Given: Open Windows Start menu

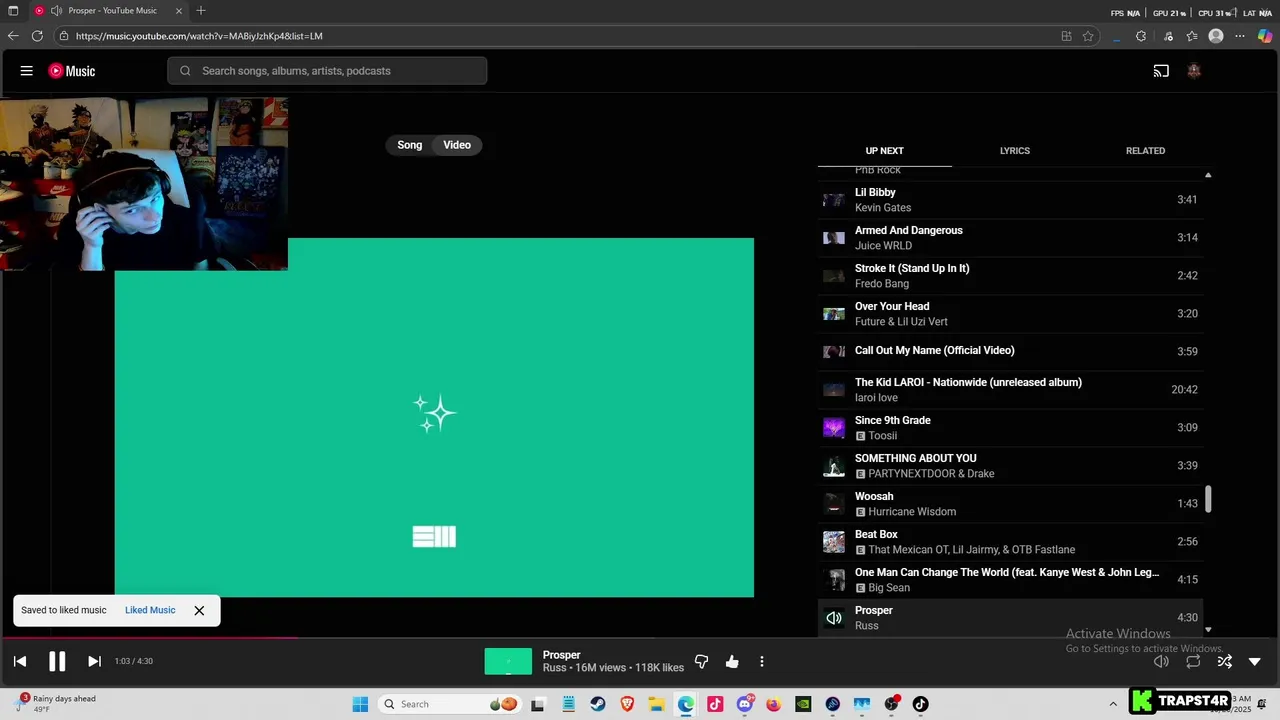Looking at the screenshot, I should click(x=360, y=704).
